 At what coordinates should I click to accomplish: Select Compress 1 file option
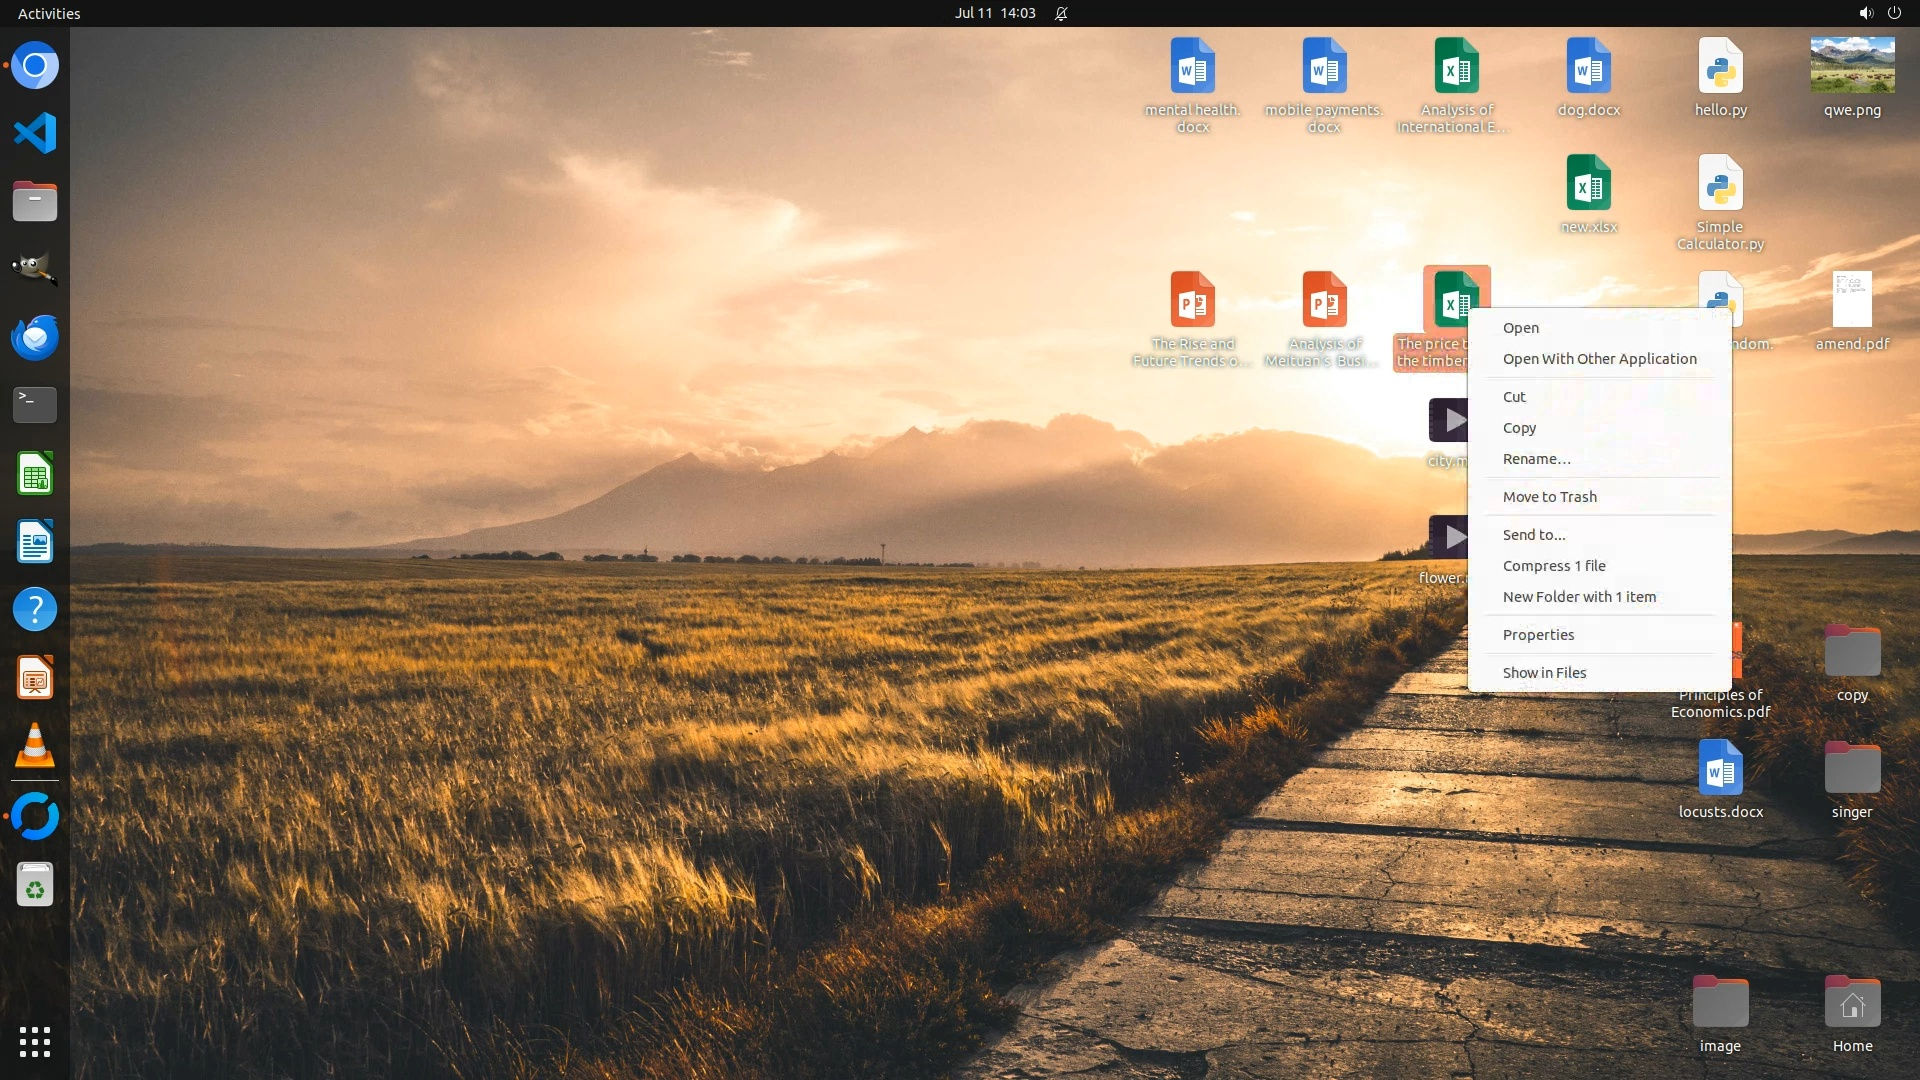(1553, 566)
